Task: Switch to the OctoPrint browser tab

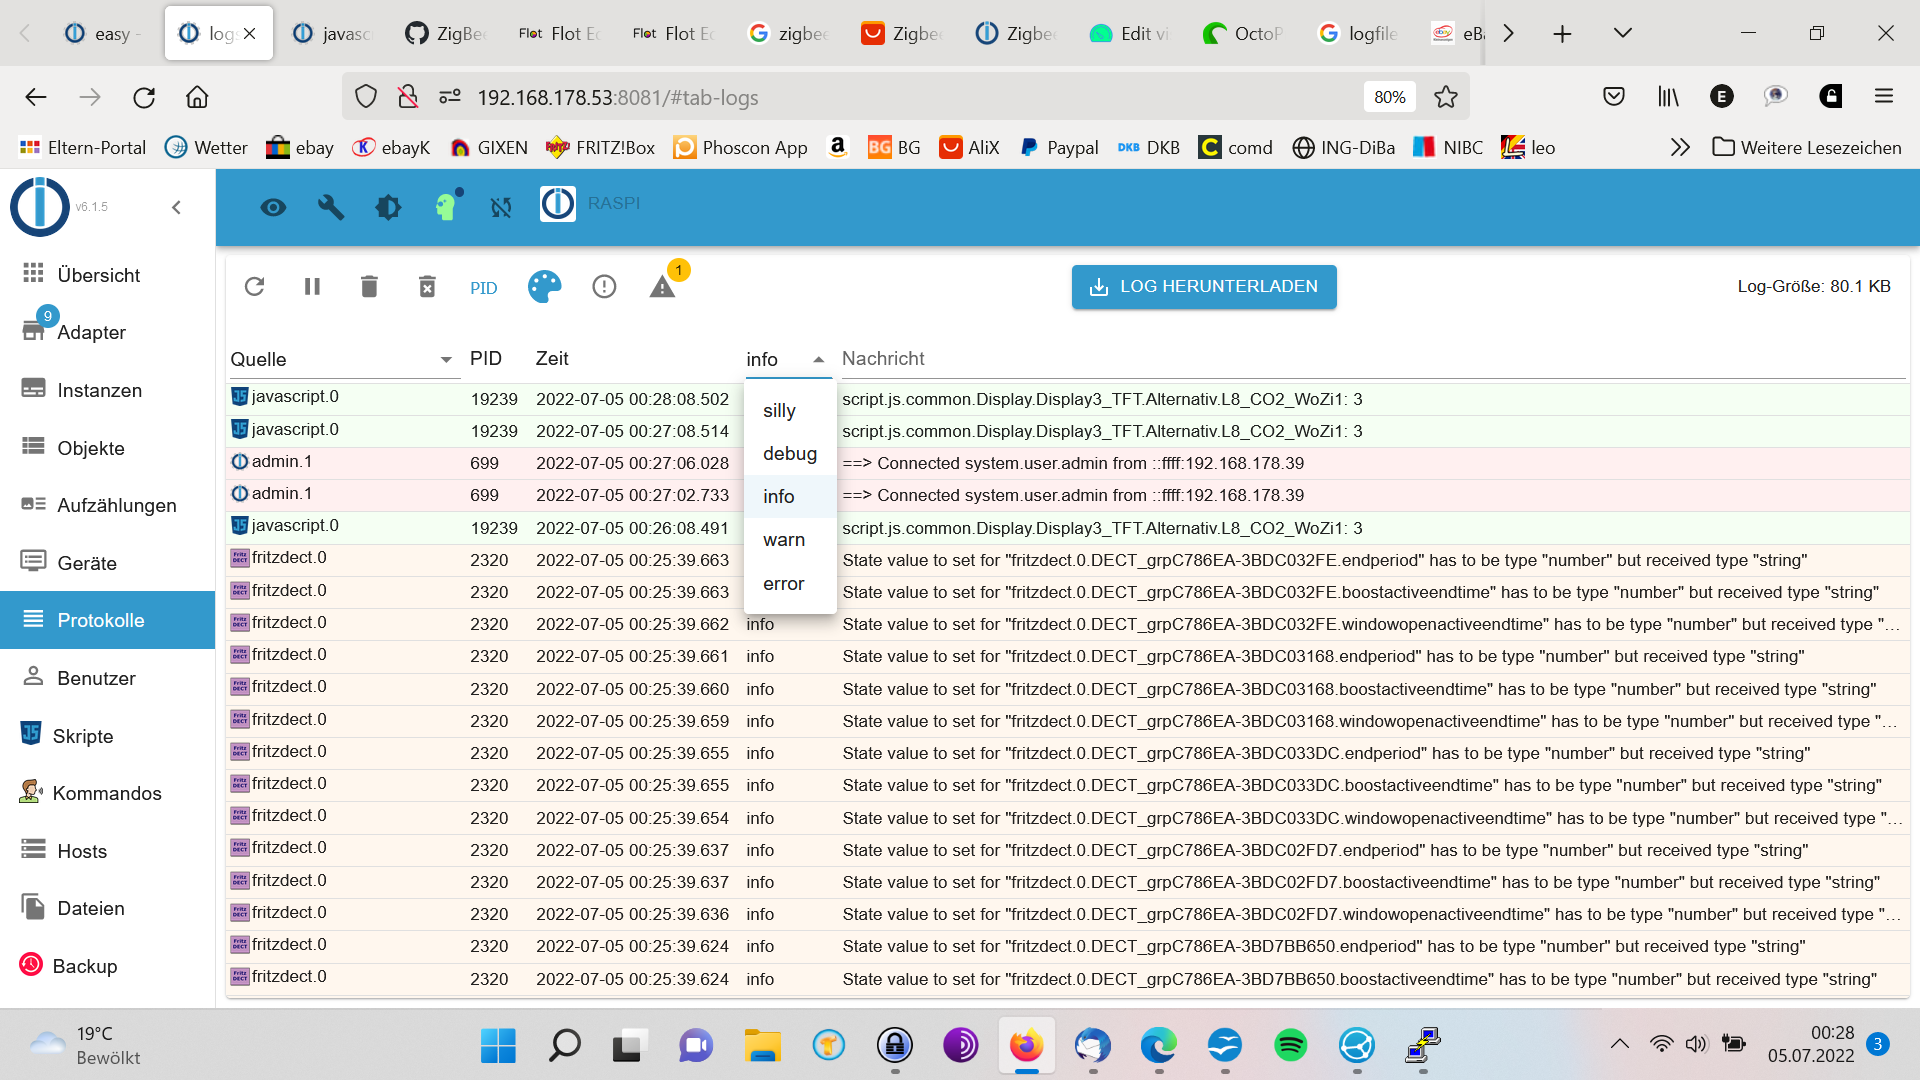Action: click(x=1245, y=33)
